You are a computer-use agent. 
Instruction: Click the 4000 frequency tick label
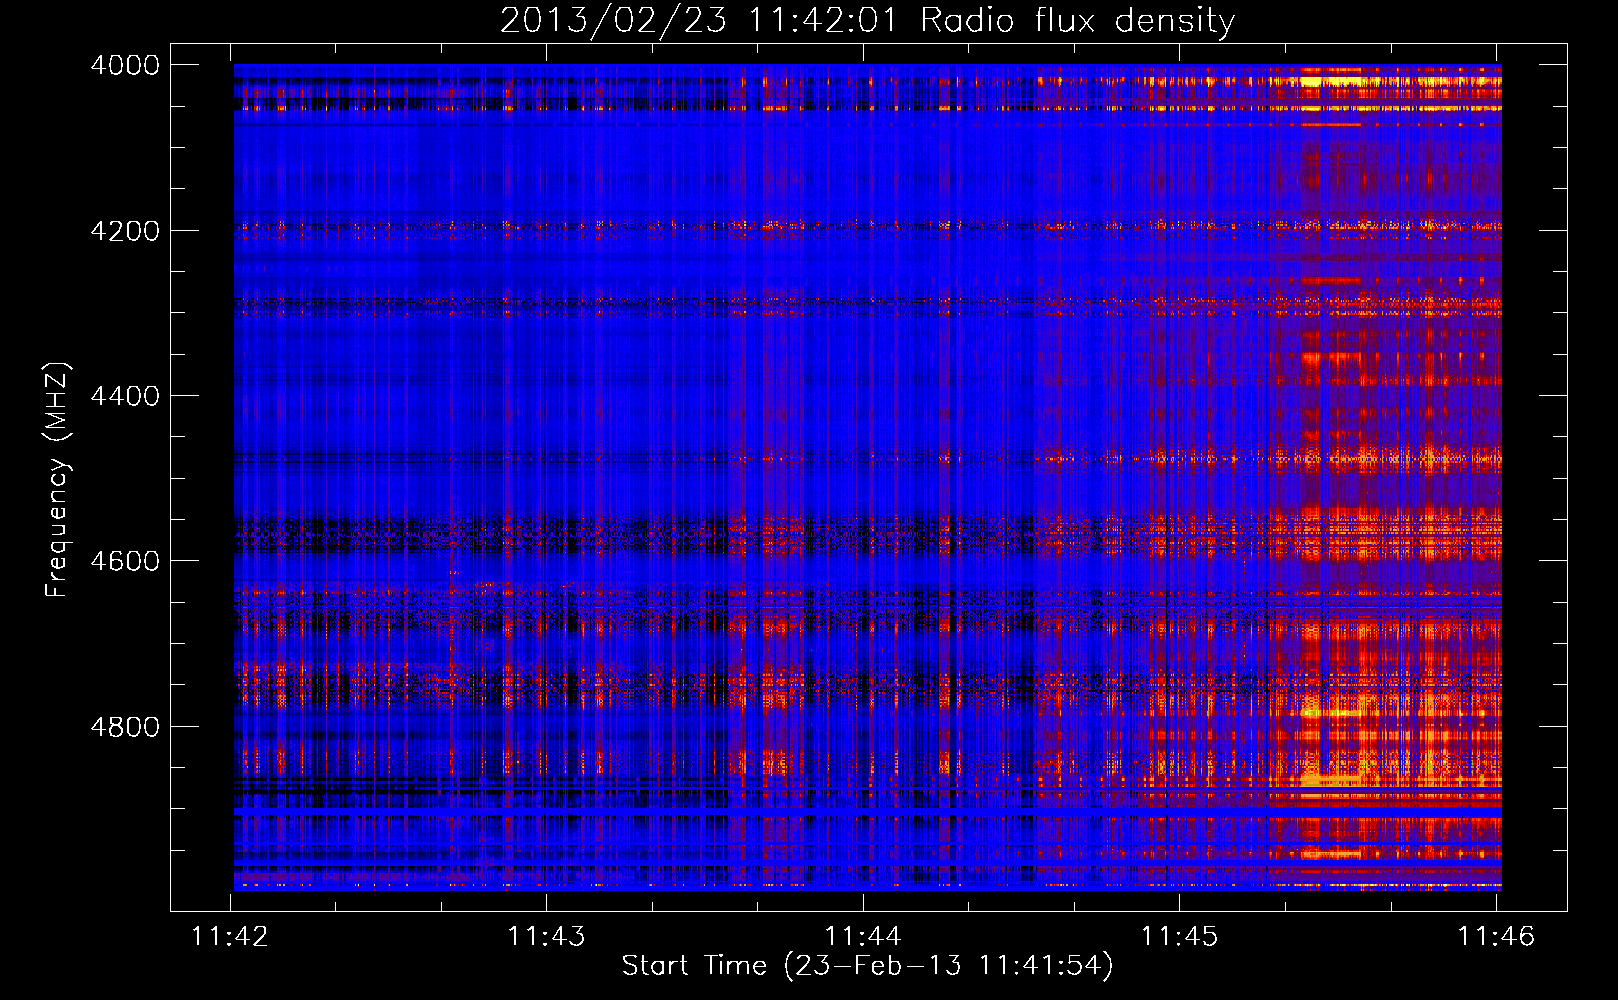pyautogui.click(x=125, y=65)
